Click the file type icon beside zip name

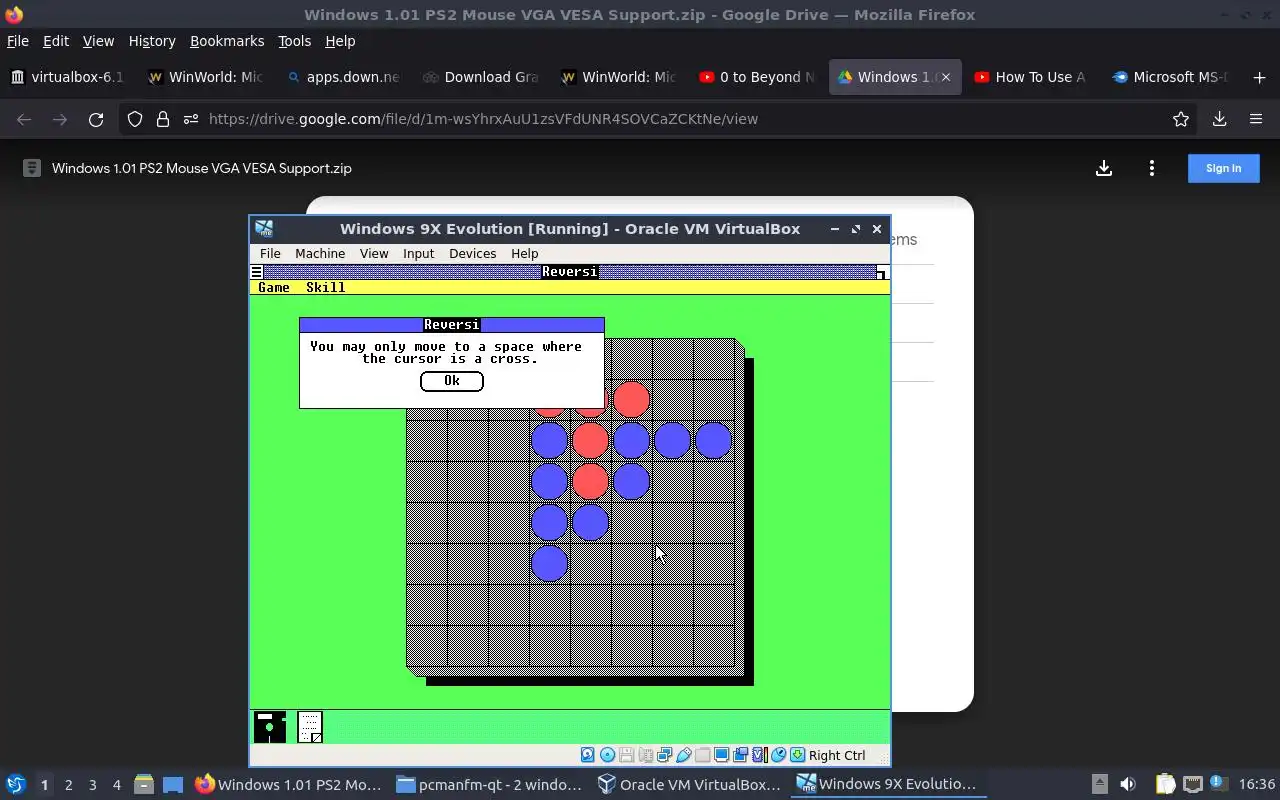[x=32, y=168]
